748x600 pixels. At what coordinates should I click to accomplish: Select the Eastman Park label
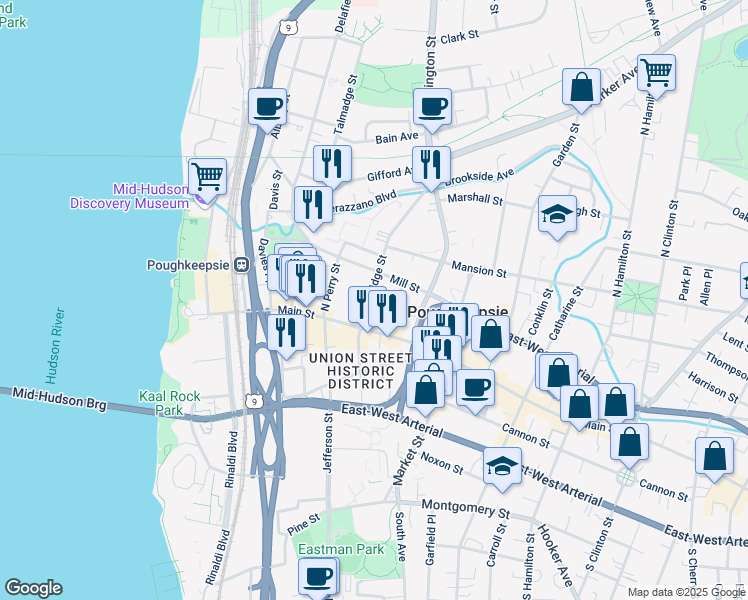point(341,549)
